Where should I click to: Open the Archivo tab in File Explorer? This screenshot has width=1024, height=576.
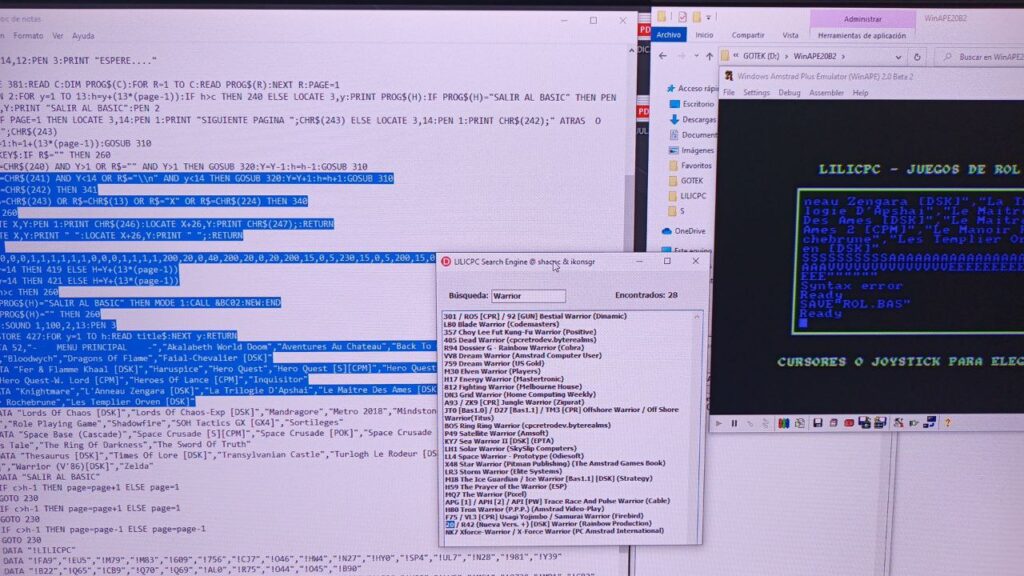tap(669, 35)
